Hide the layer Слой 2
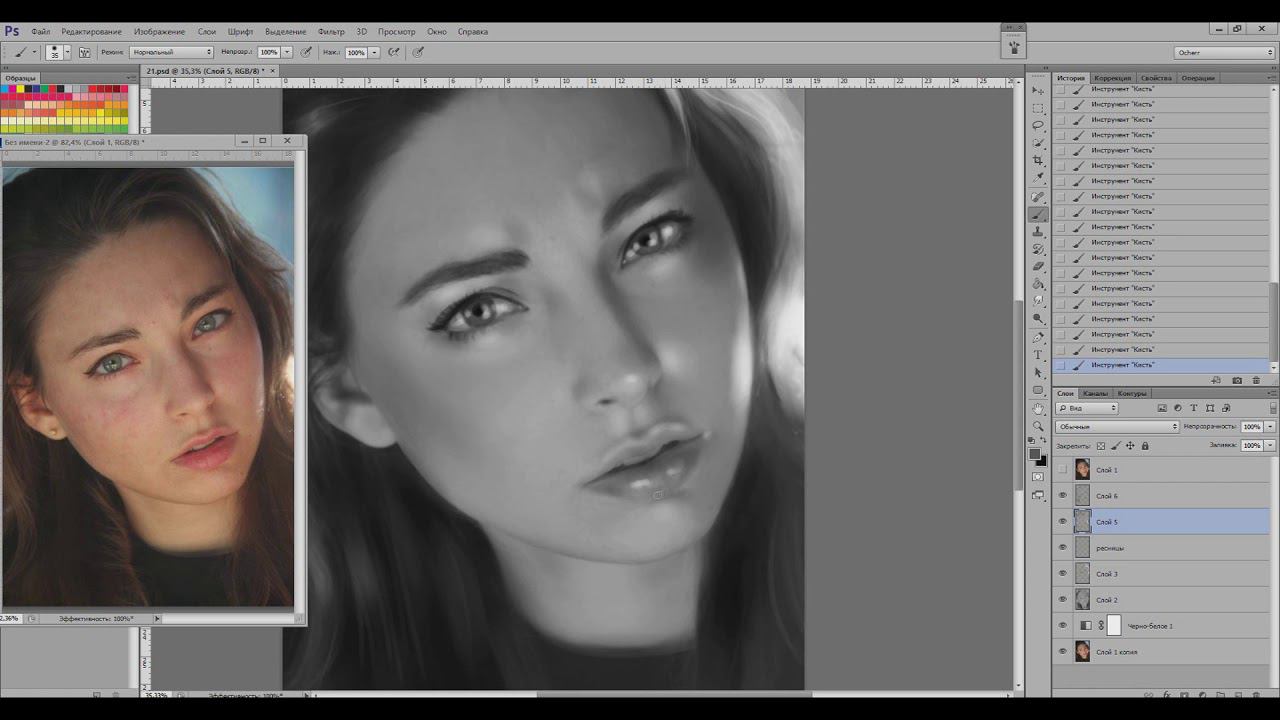The width and height of the screenshot is (1280, 720). (x=1063, y=600)
